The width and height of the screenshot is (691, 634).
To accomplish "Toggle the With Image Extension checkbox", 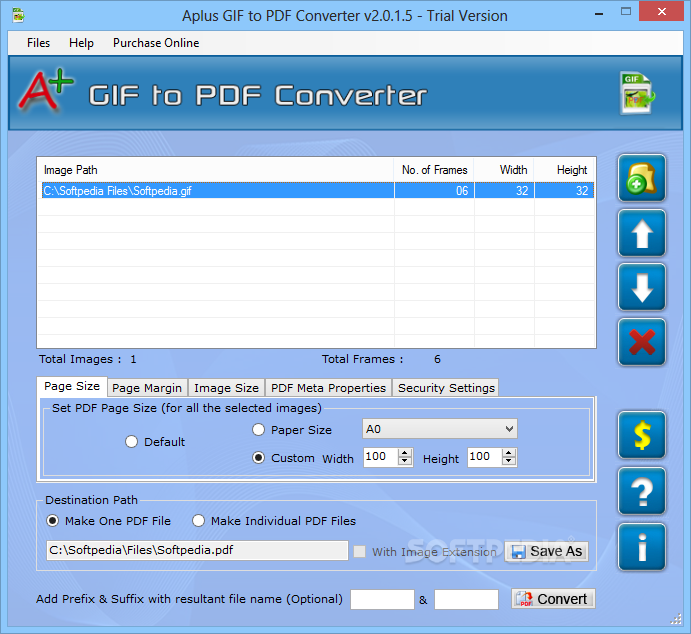I will click(x=360, y=552).
